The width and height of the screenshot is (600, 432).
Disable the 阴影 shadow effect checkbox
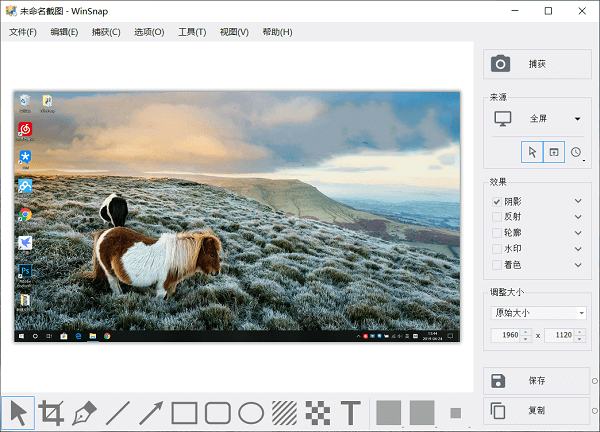coord(497,201)
